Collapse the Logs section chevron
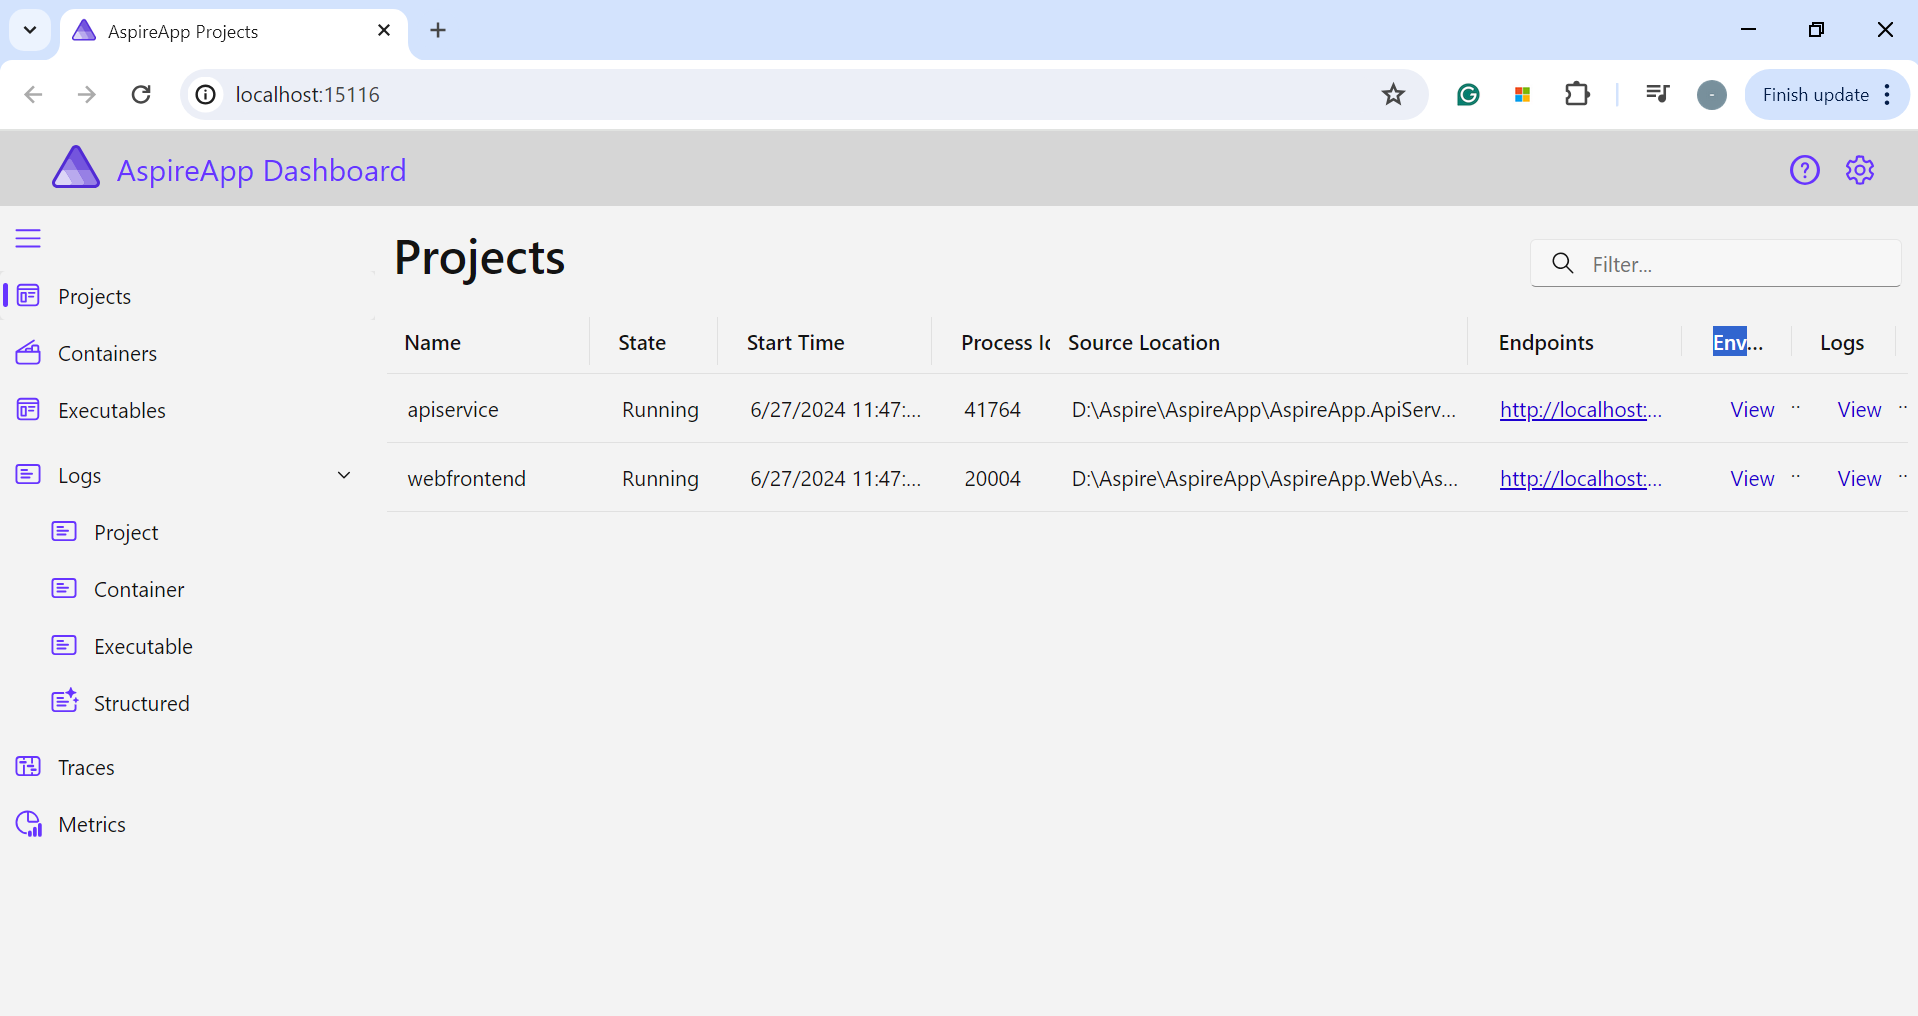The image size is (1918, 1016). point(344,475)
